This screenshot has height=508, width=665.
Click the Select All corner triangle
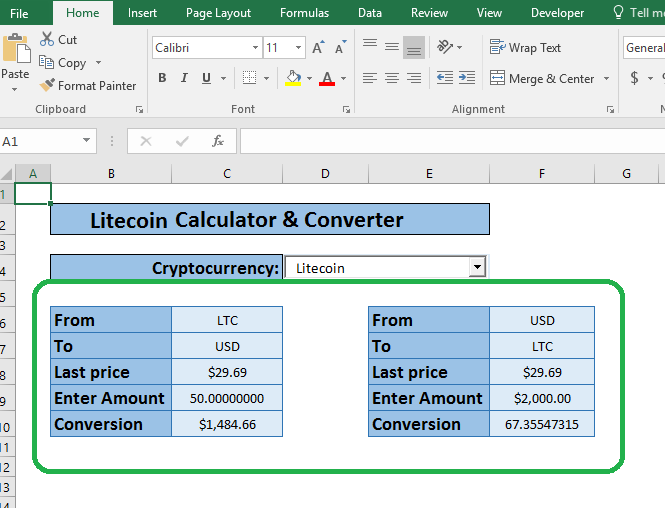coord(6,174)
